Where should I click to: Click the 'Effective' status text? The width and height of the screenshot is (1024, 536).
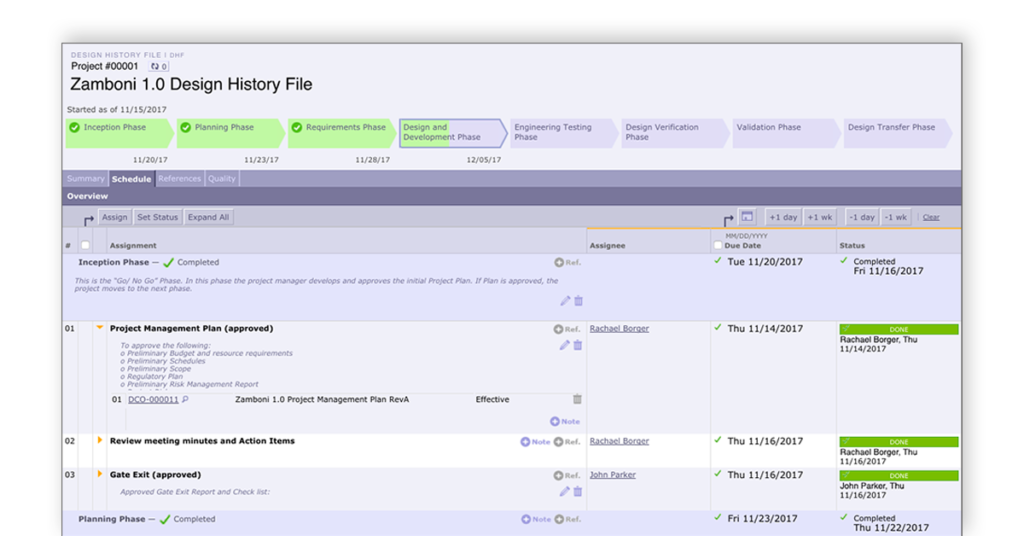[x=492, y=400]
